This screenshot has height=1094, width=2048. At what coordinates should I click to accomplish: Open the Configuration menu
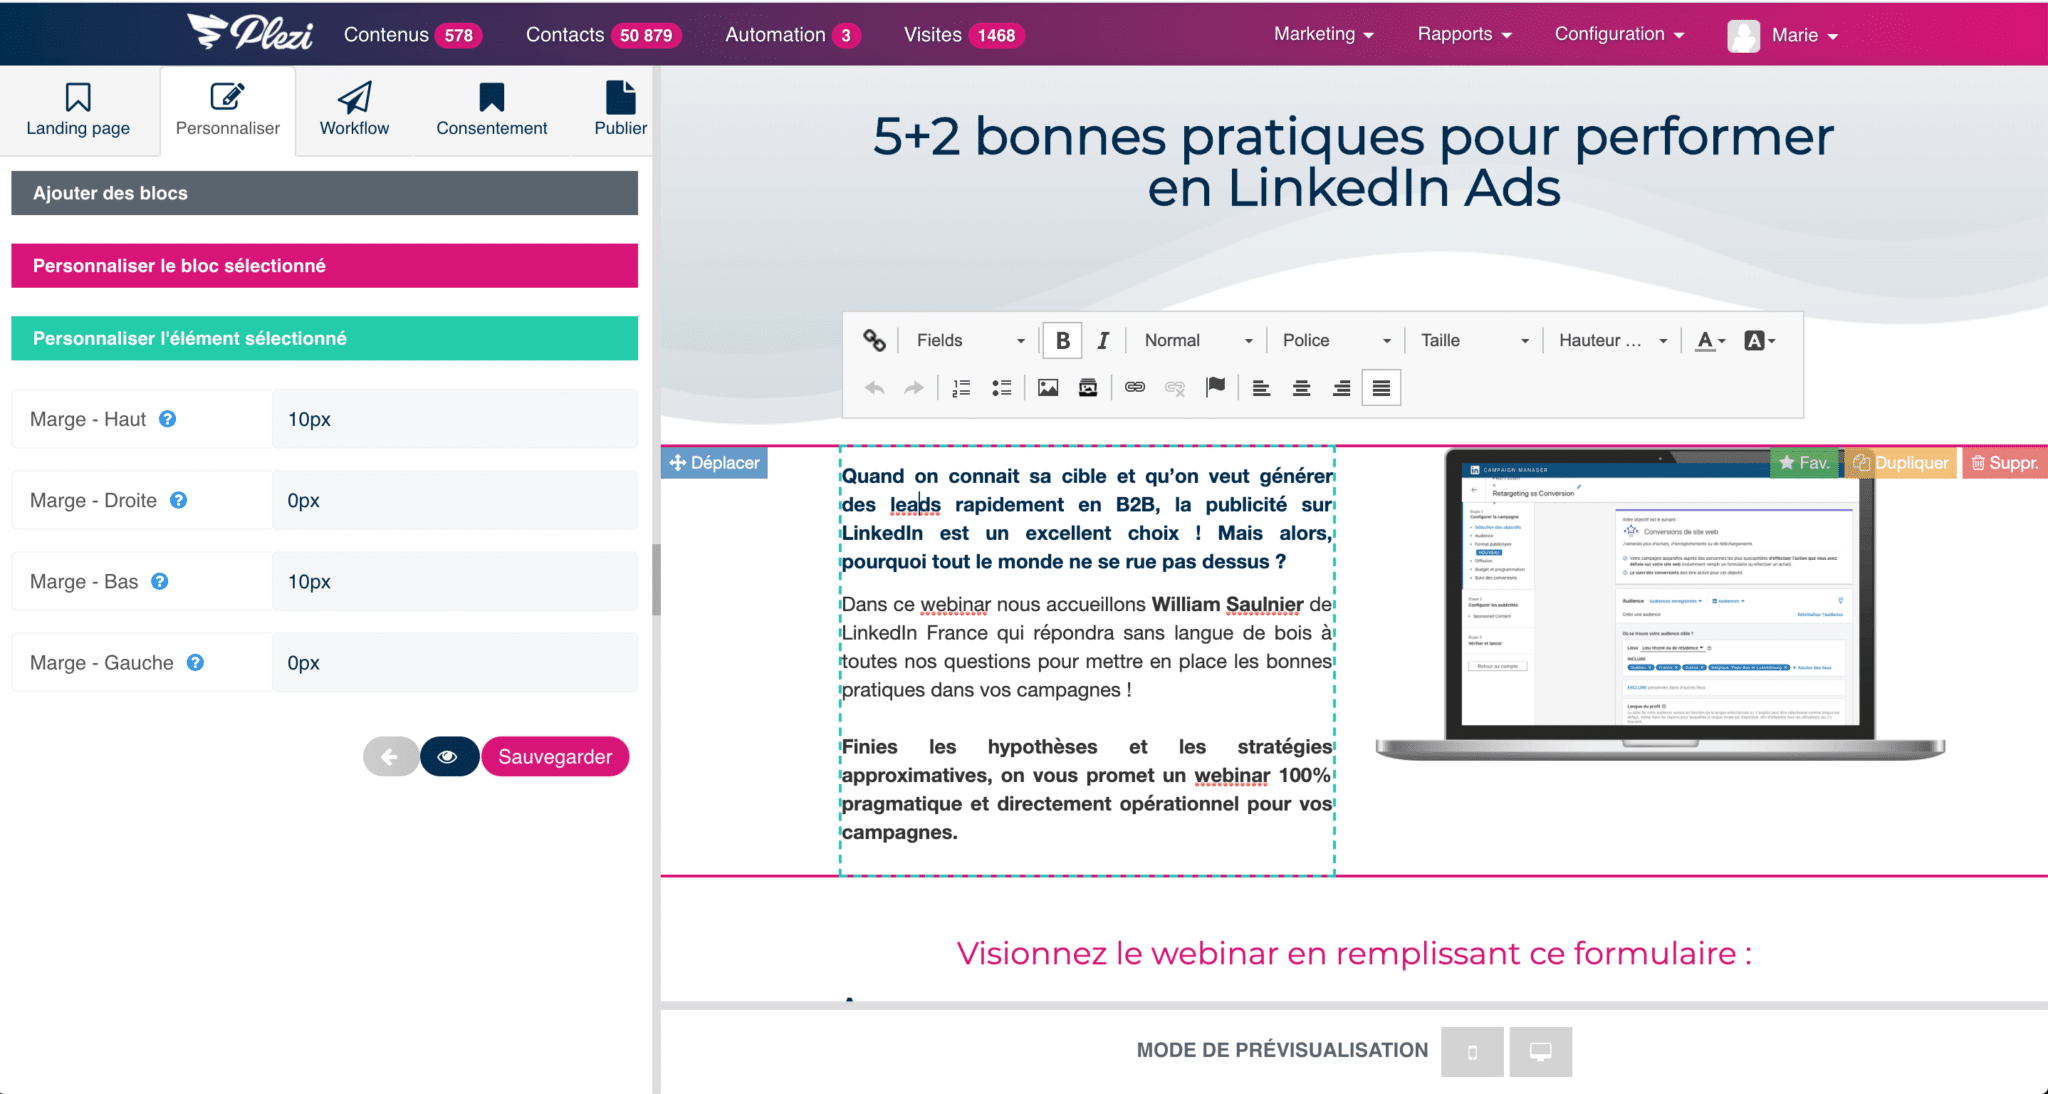1619,34
